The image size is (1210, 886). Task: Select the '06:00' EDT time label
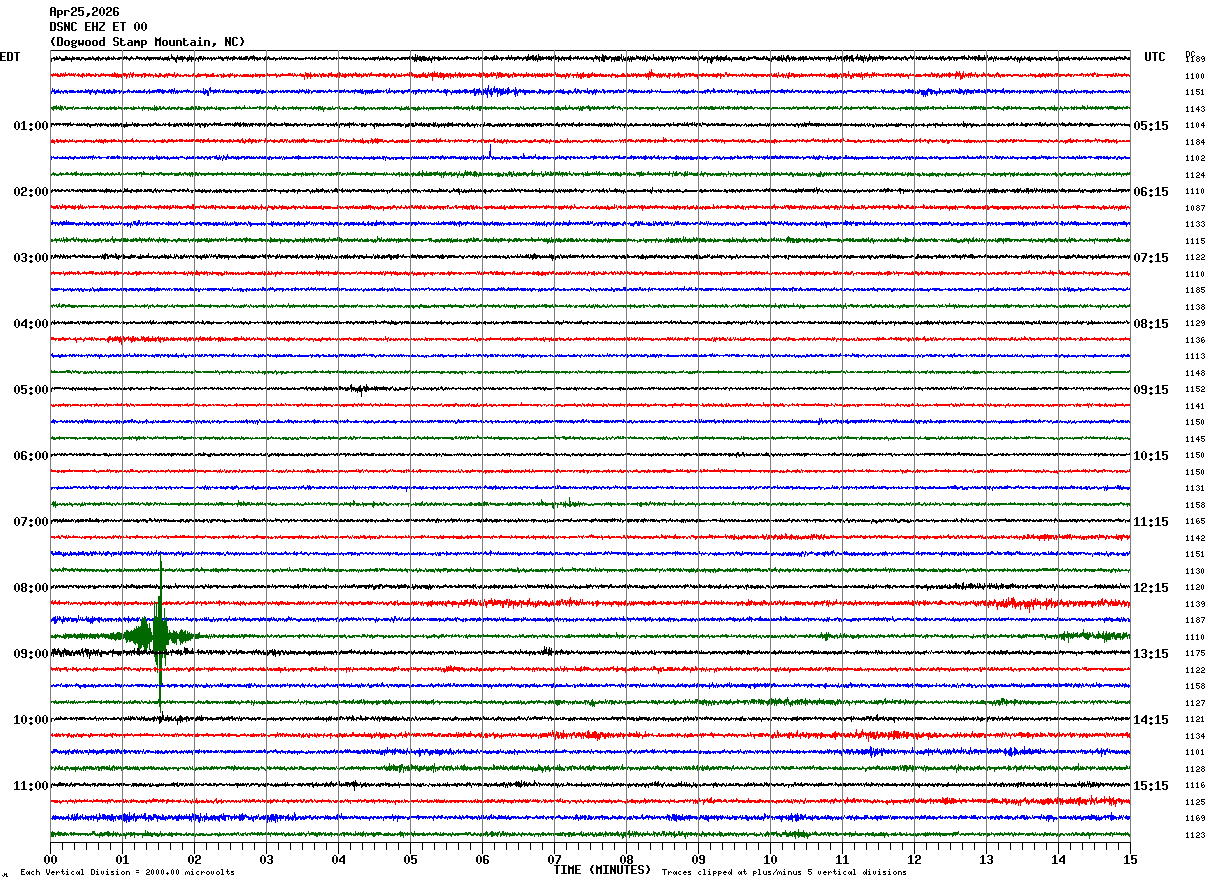pyautogui.click(x=31, y=456)
